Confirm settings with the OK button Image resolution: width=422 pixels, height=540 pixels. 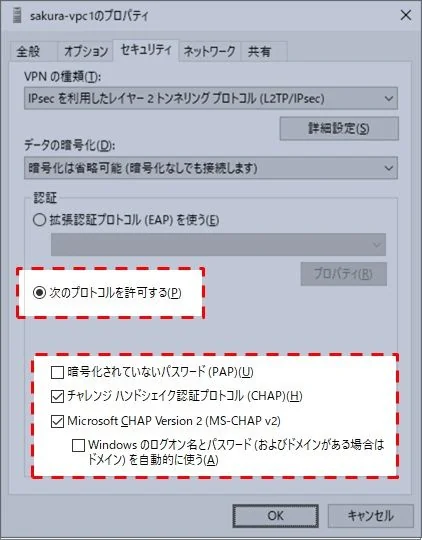click(x=275, y=516)
